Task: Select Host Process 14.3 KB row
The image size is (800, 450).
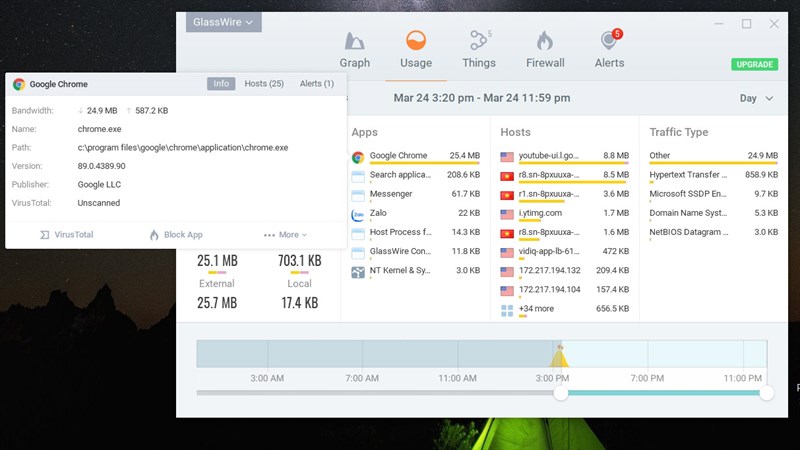Action: click(416, 233)
